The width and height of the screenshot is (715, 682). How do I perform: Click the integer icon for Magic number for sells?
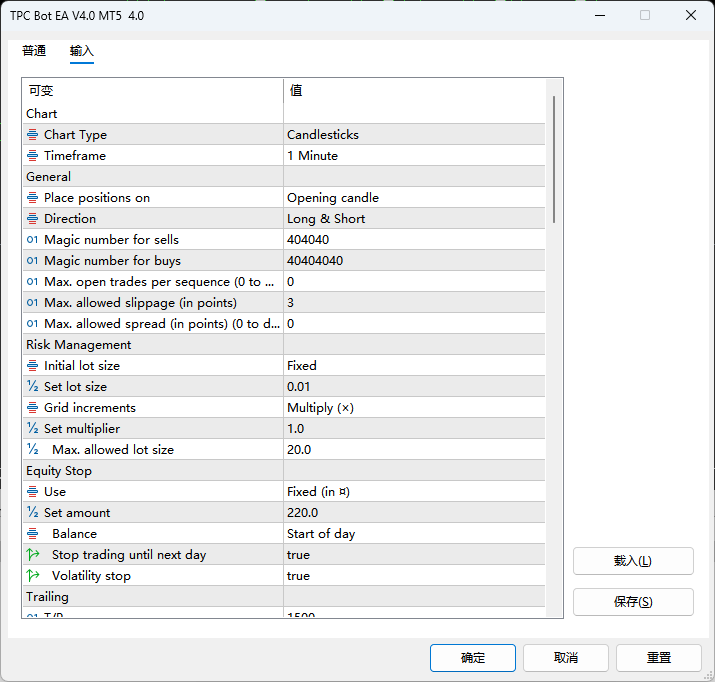coord(32,240)
